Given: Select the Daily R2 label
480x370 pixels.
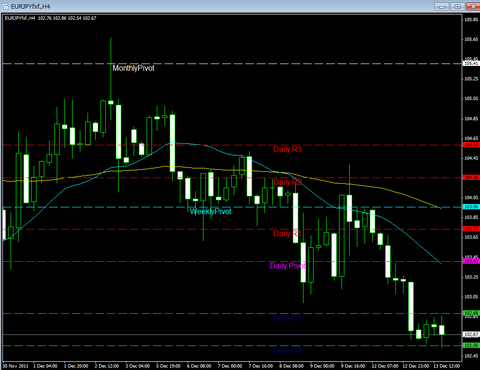Looking at the screenshot, I should [287, 182].
